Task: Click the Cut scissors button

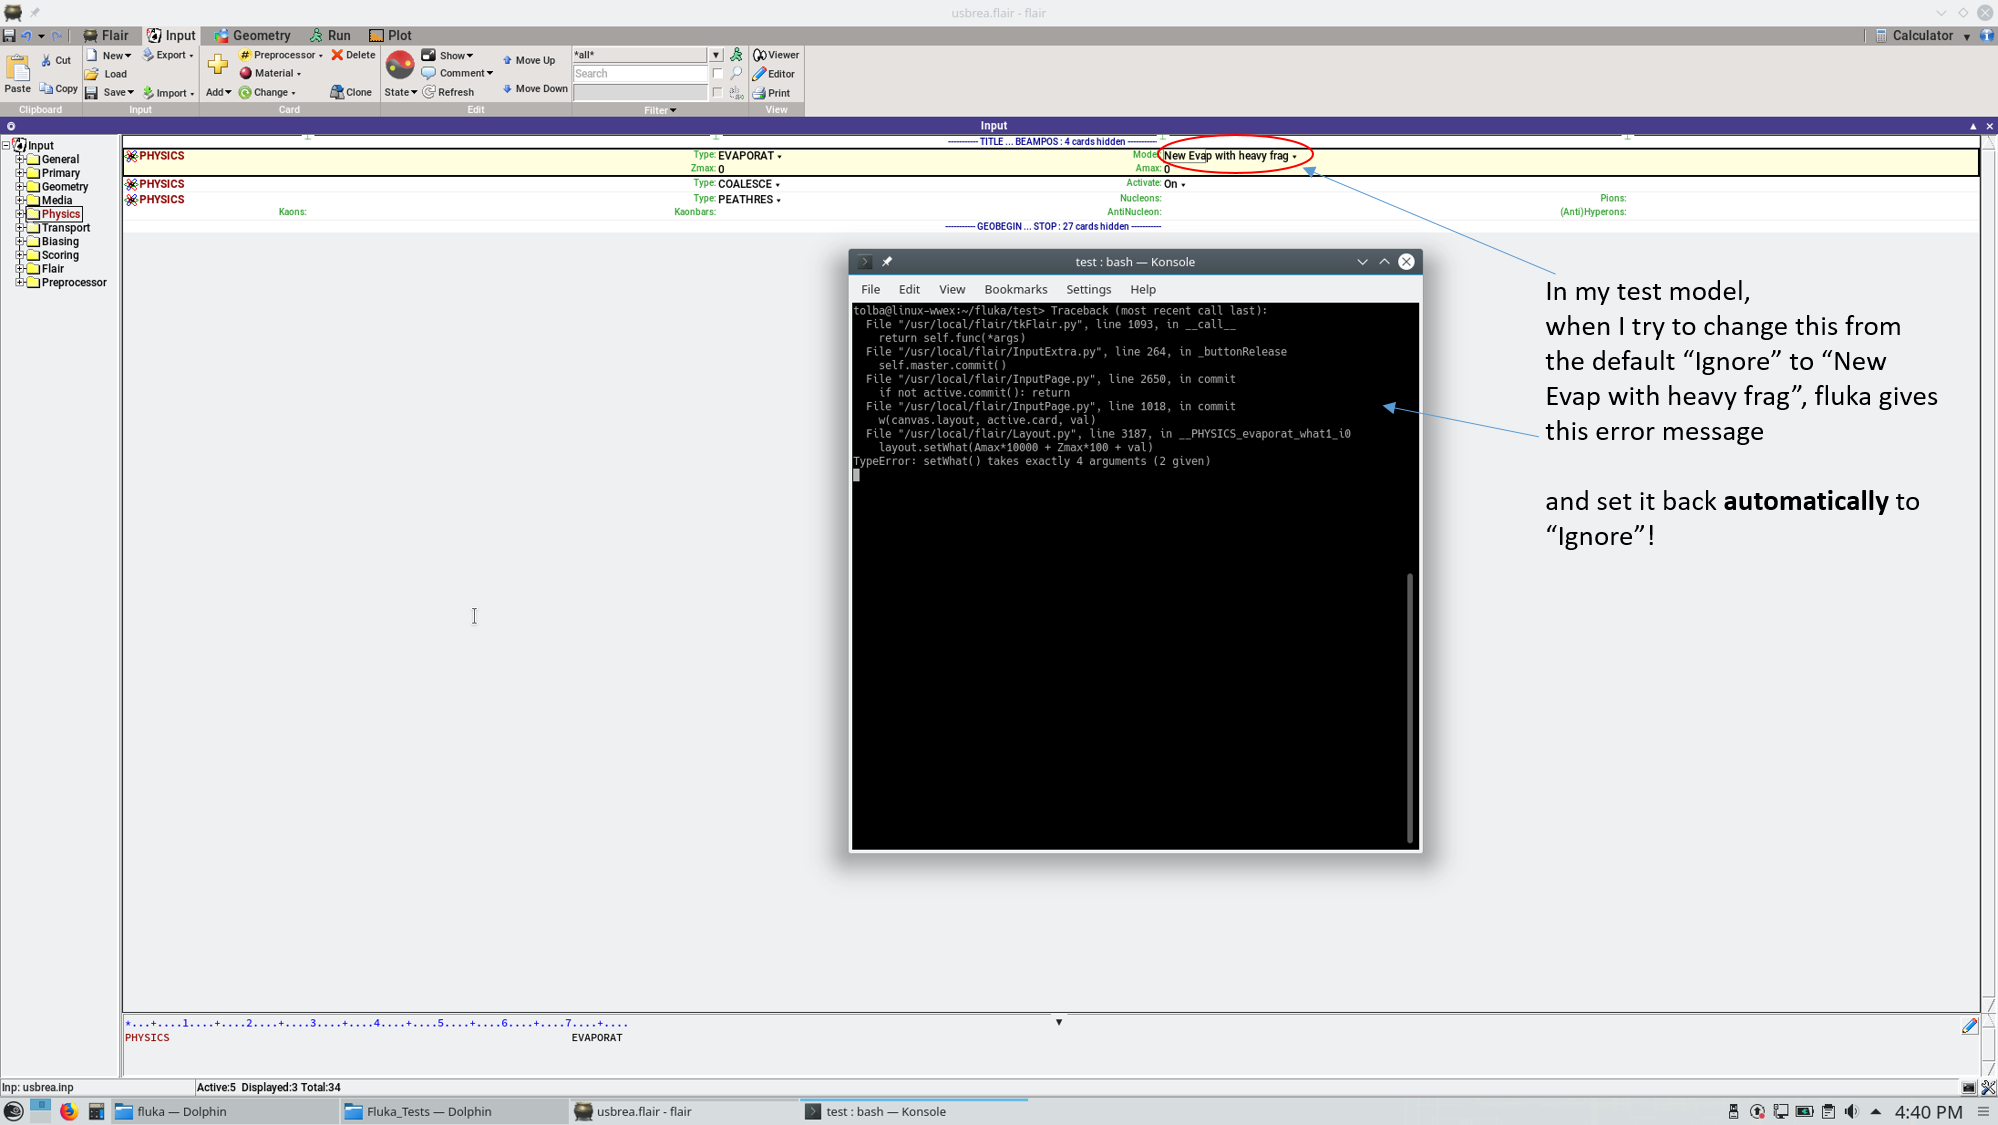Action: (56, 60)
